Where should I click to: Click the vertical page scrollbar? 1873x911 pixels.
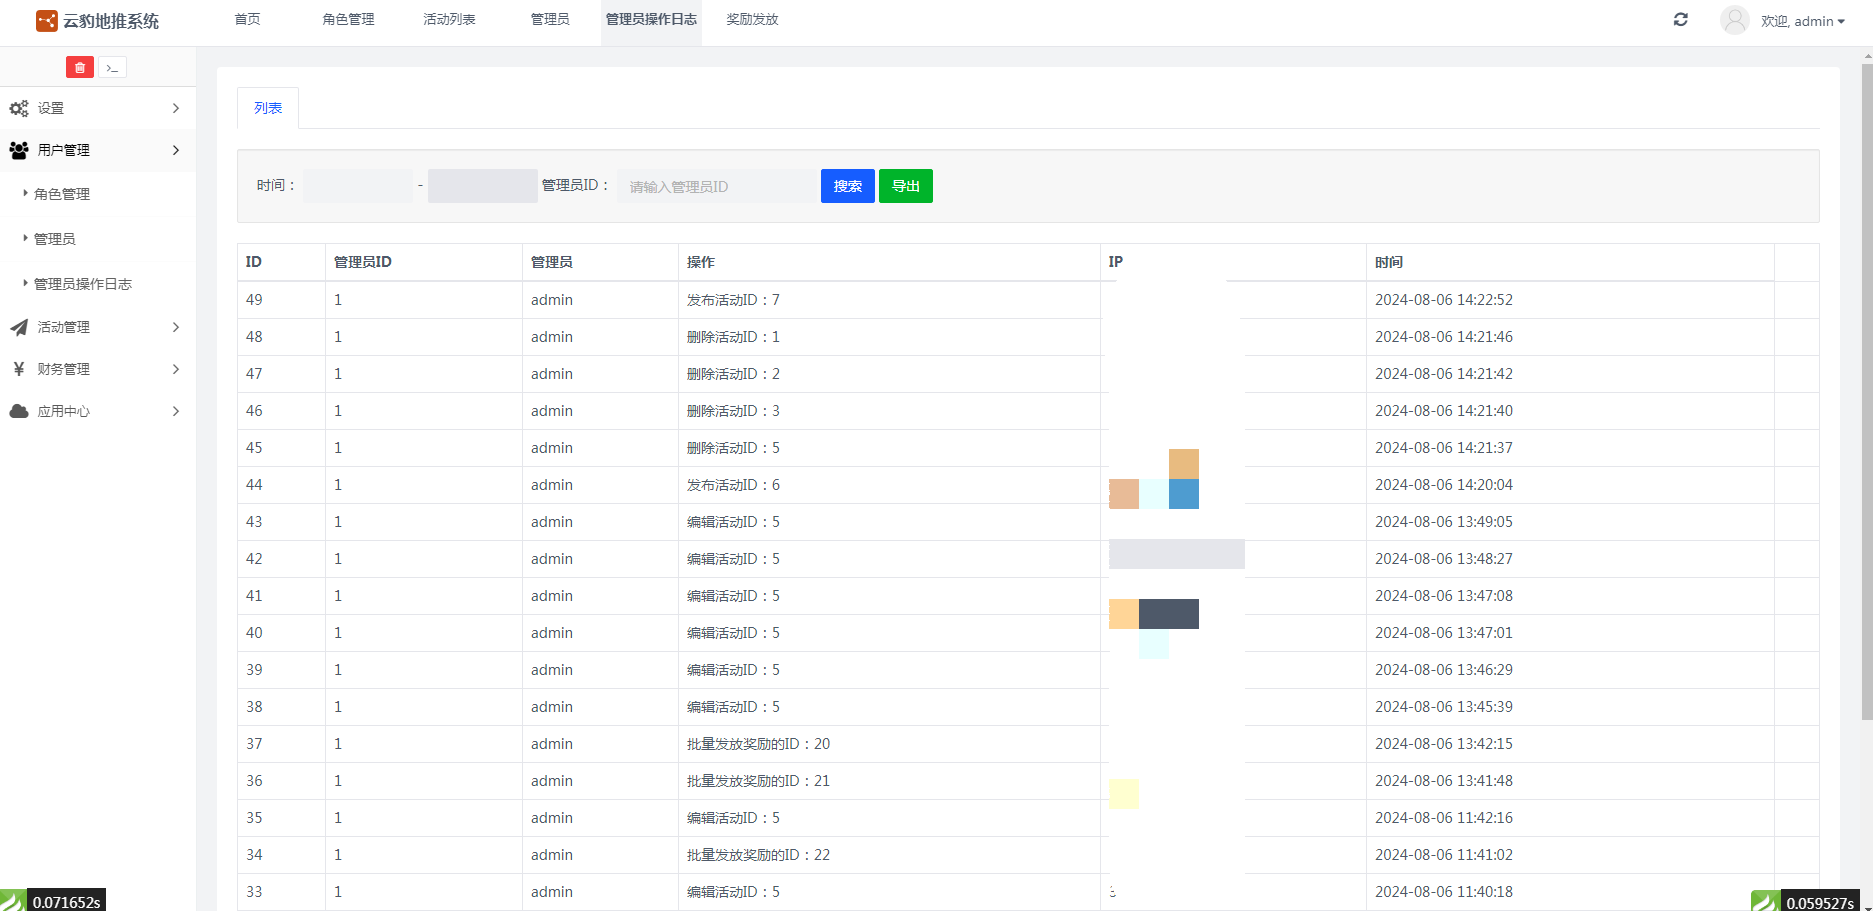pyautogui.click(x=1867, y=390)
